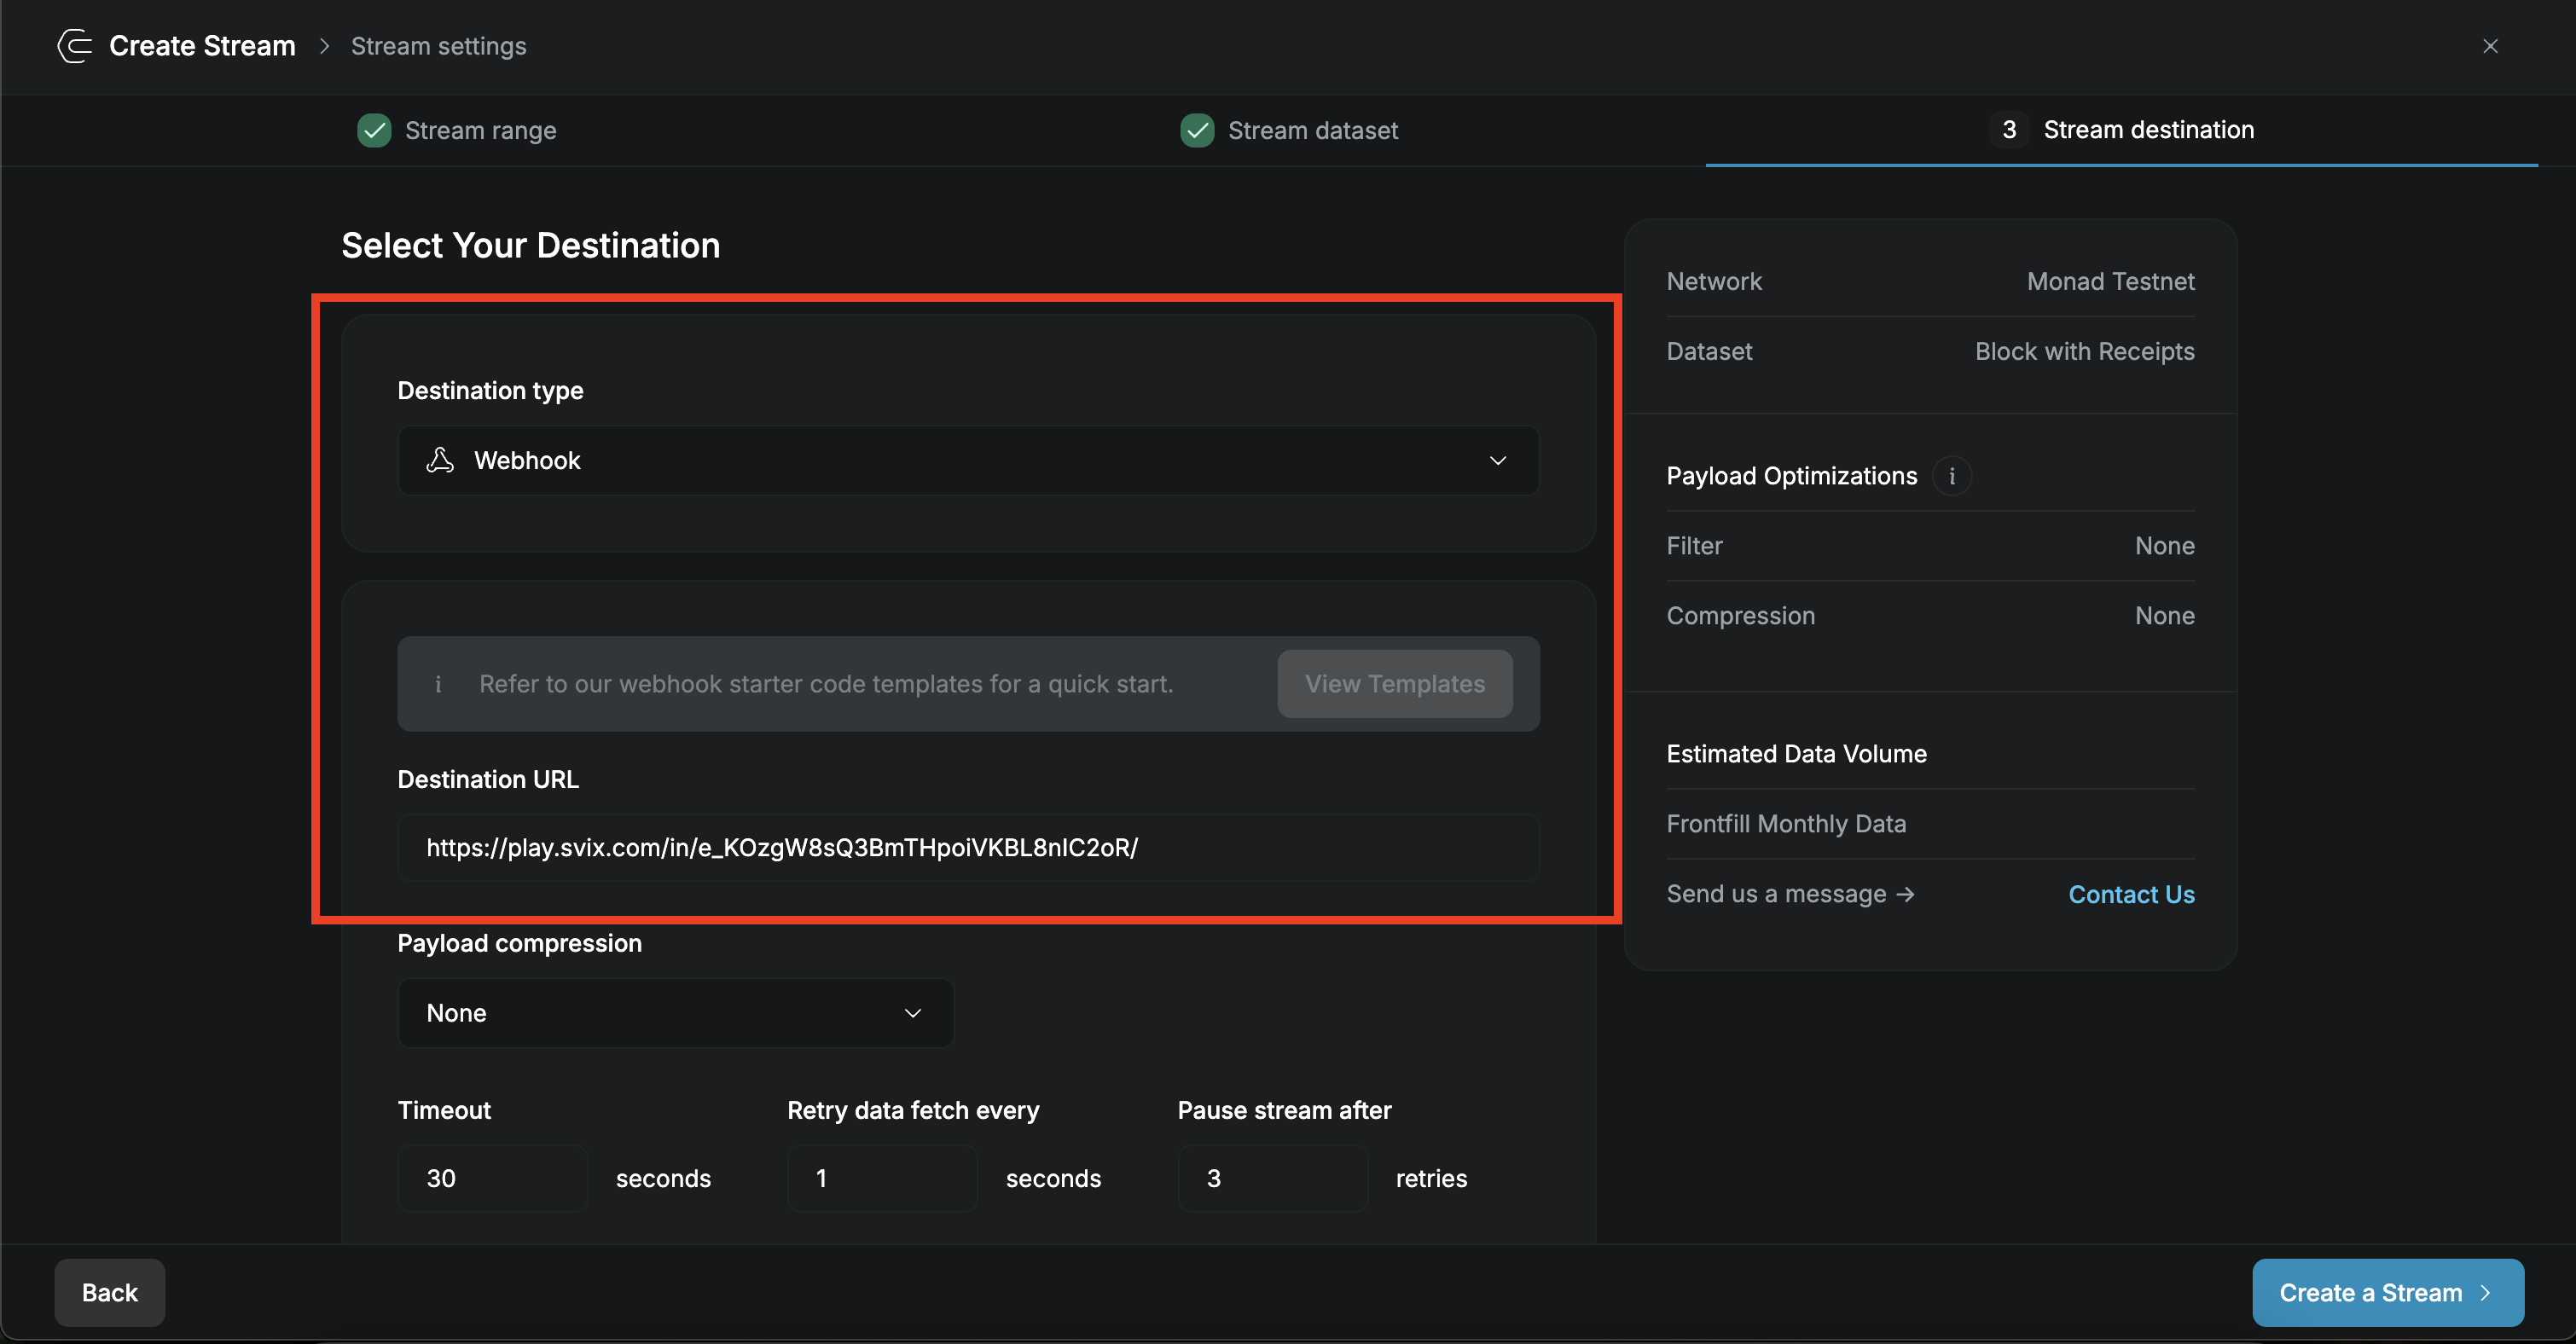Open the Payload compression dropdown
2576x1344 pixels.
click(x=675, y=1012)
